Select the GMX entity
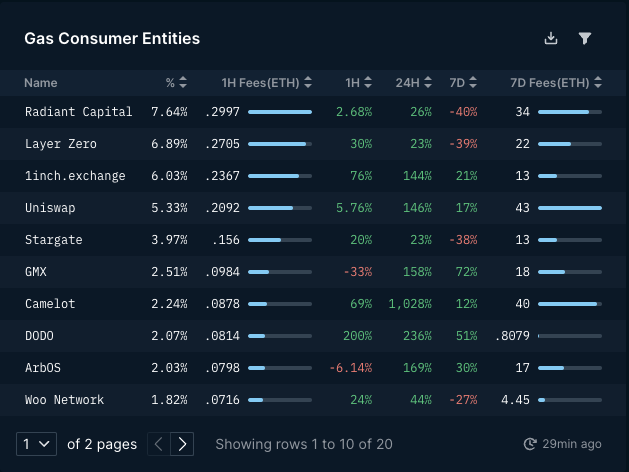The height and width of the screenshot is (472, 629). click(36, 272)
